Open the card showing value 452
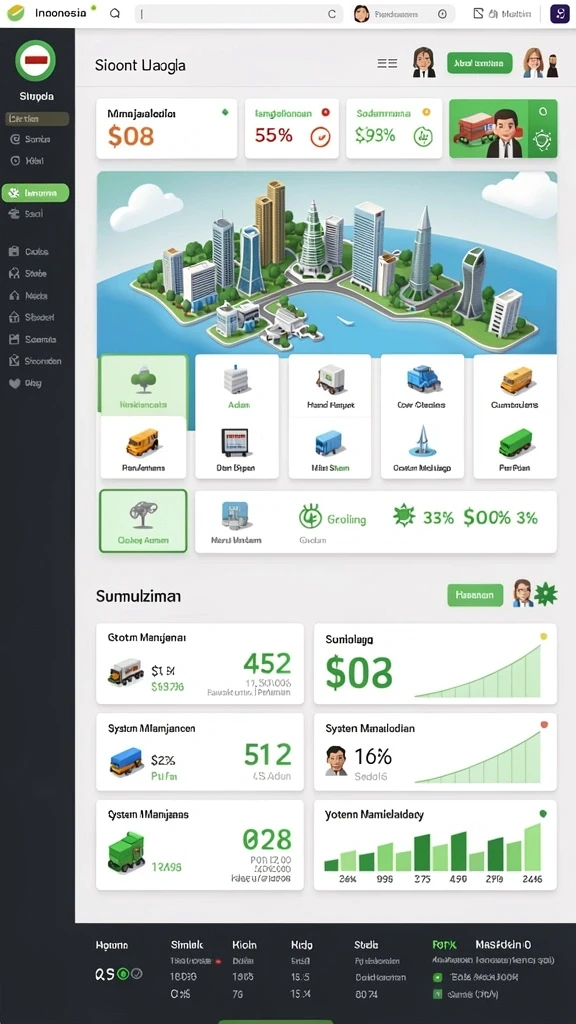 (200, 664)
